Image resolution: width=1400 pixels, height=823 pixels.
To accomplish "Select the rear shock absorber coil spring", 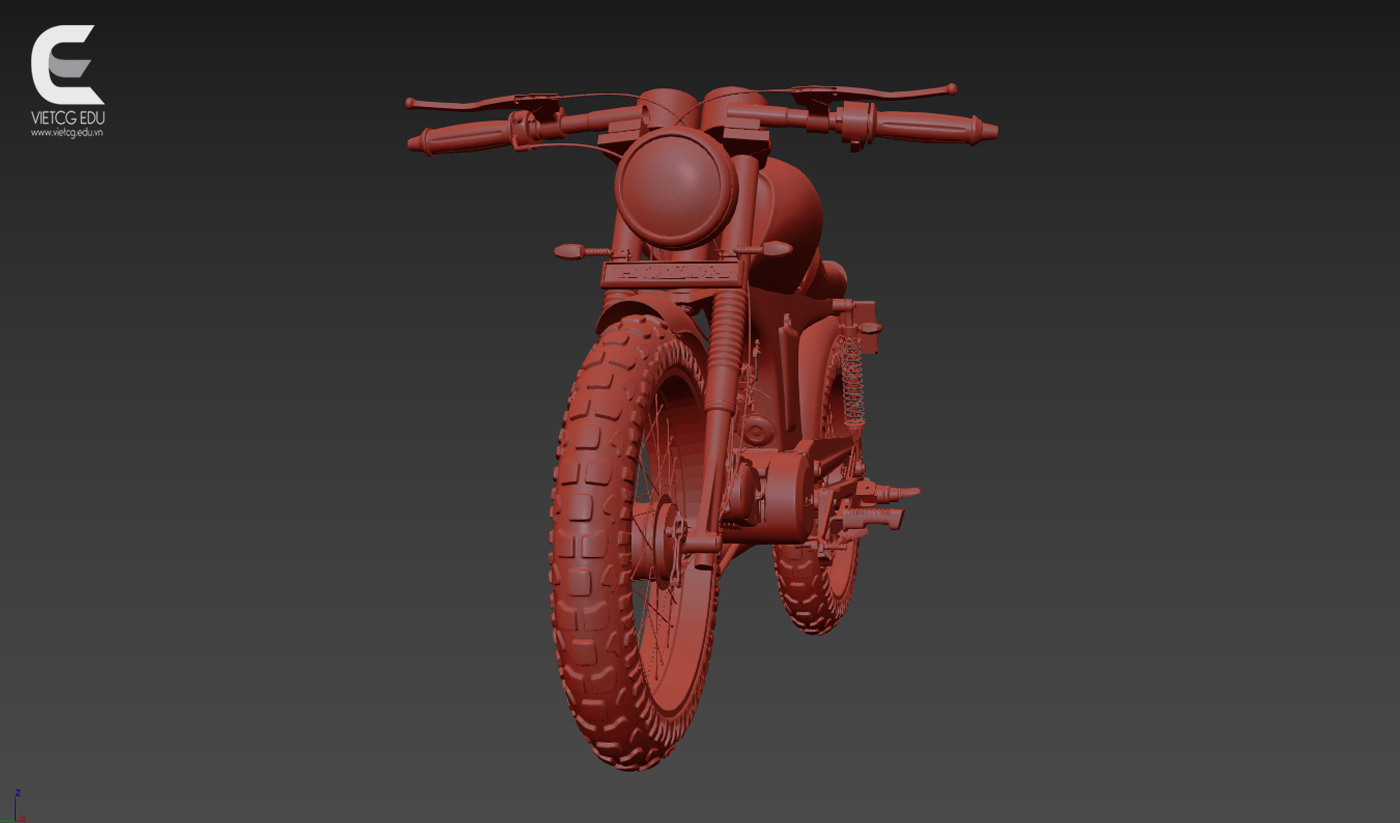I will click(x=853, y=380).
